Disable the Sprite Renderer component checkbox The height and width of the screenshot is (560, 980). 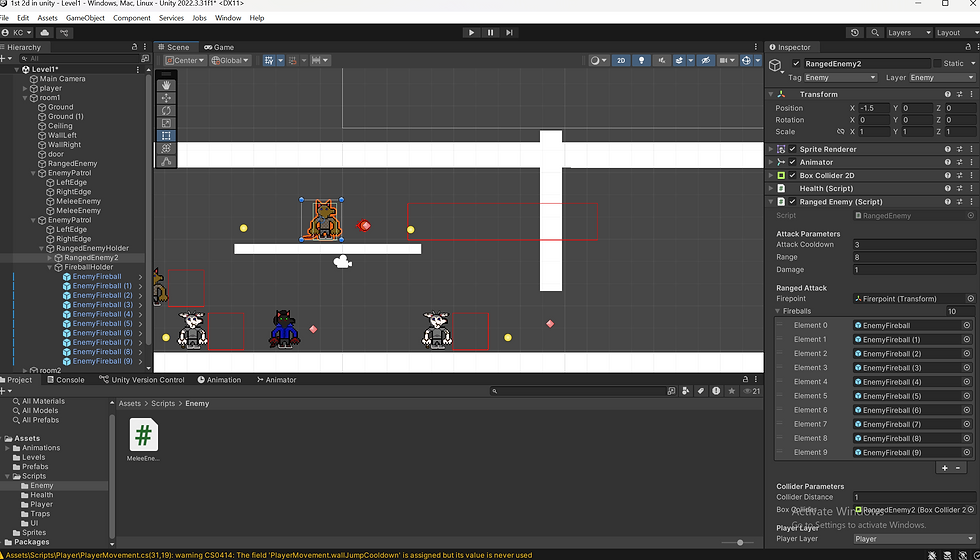792,149
